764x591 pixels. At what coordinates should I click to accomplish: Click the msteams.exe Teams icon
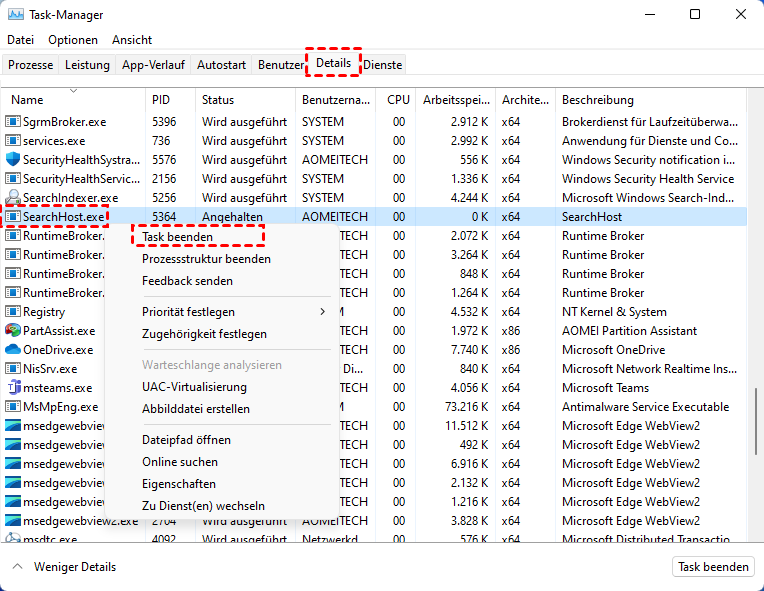coord(13,388)
